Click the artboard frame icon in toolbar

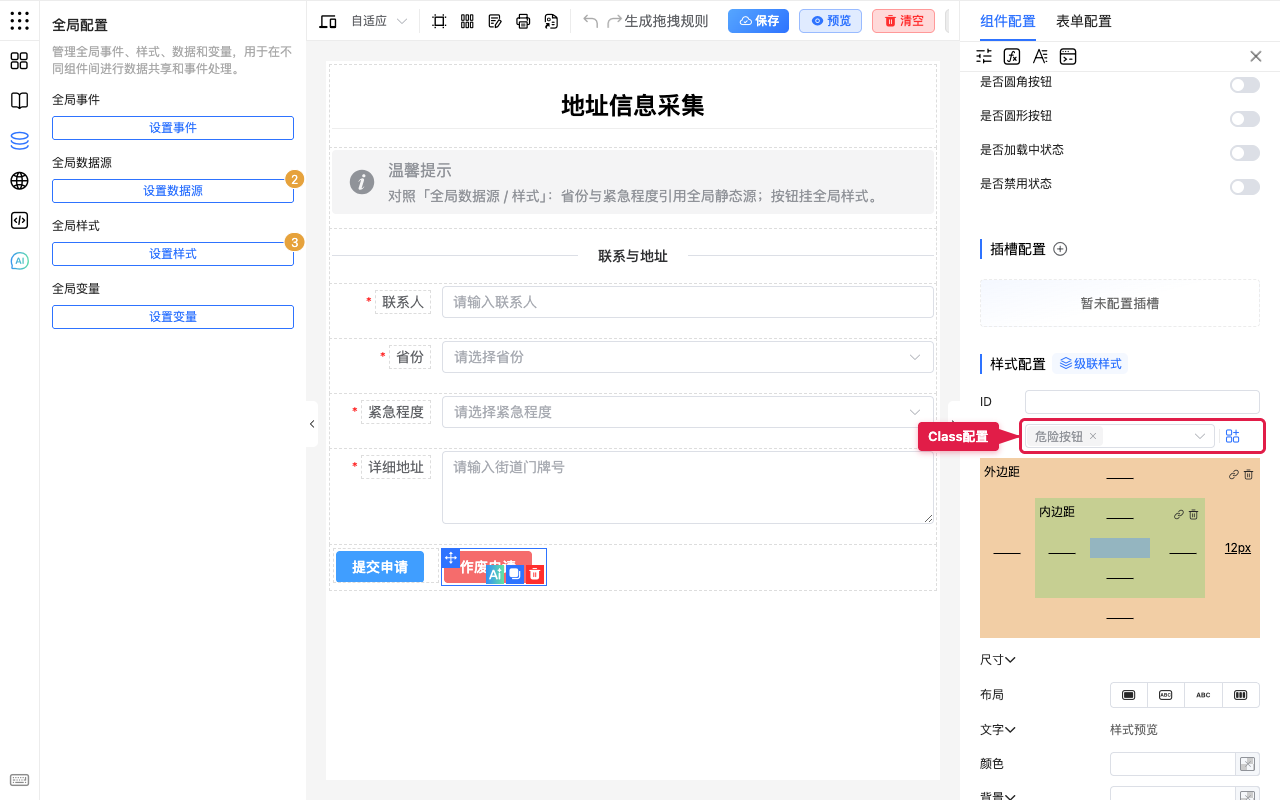tap(439, 21)
